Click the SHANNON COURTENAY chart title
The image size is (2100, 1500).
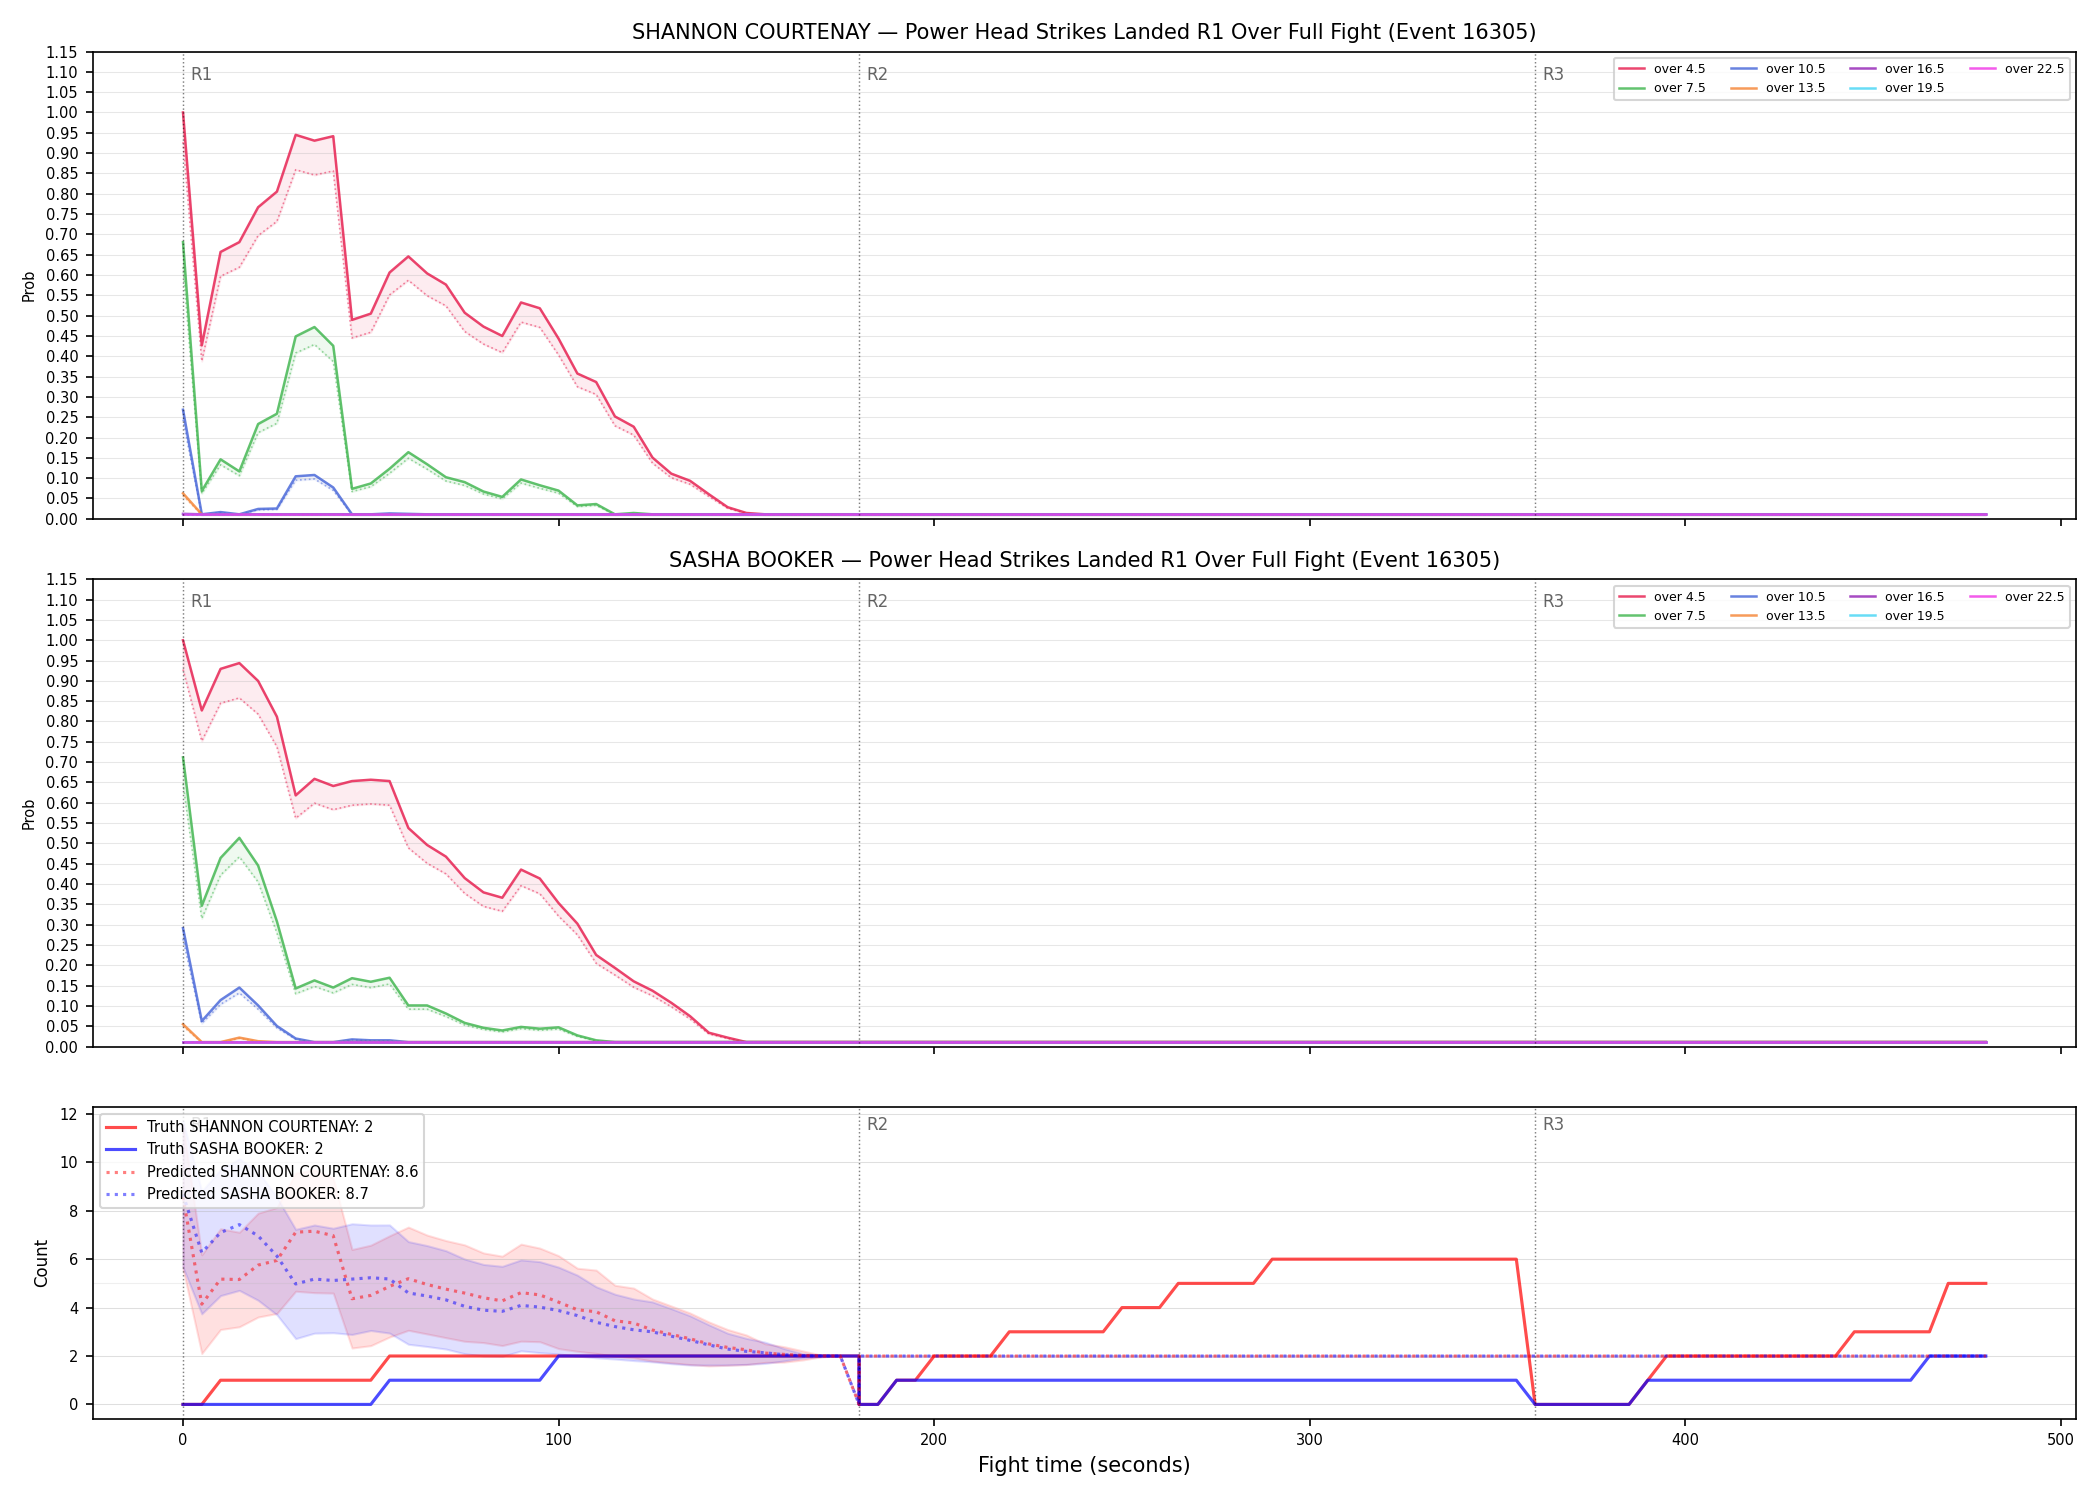[x=1084, y=32]
